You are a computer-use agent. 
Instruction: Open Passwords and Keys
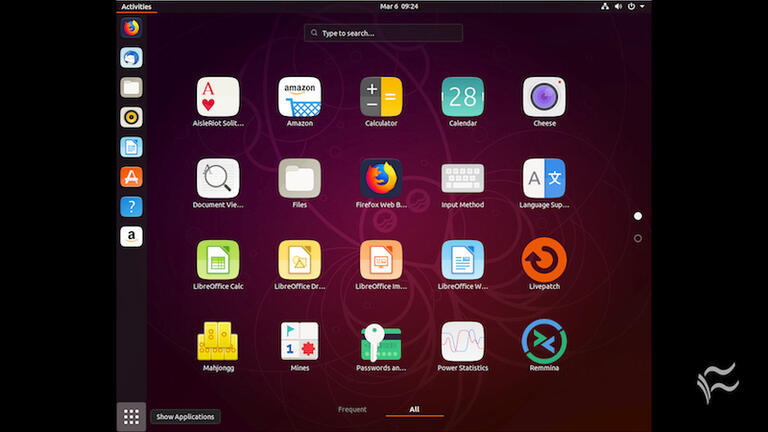tap(381, 342)
